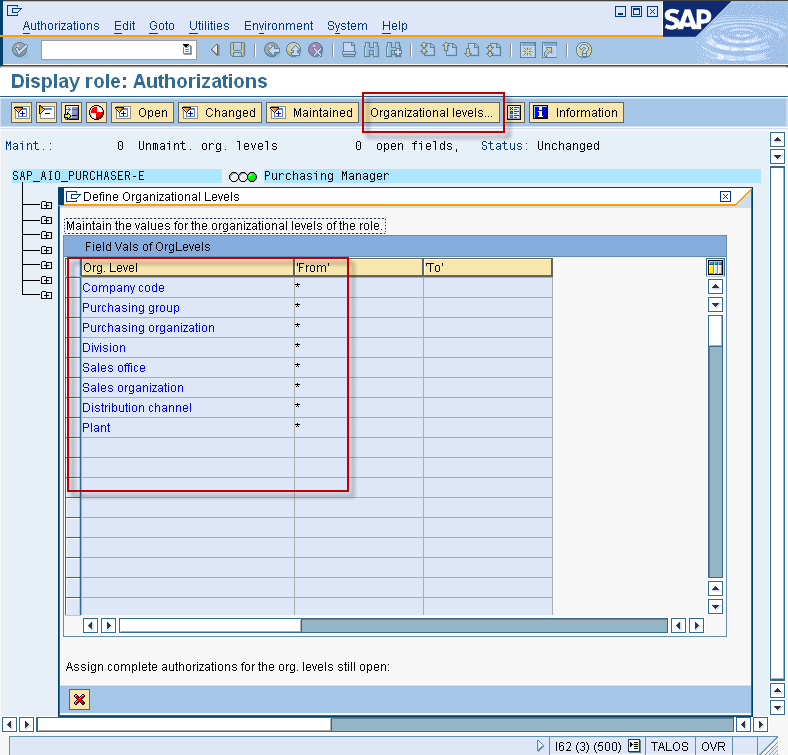Click the Organizational levels button
Viewport: 788px width, 755px height.
point(431,113)
